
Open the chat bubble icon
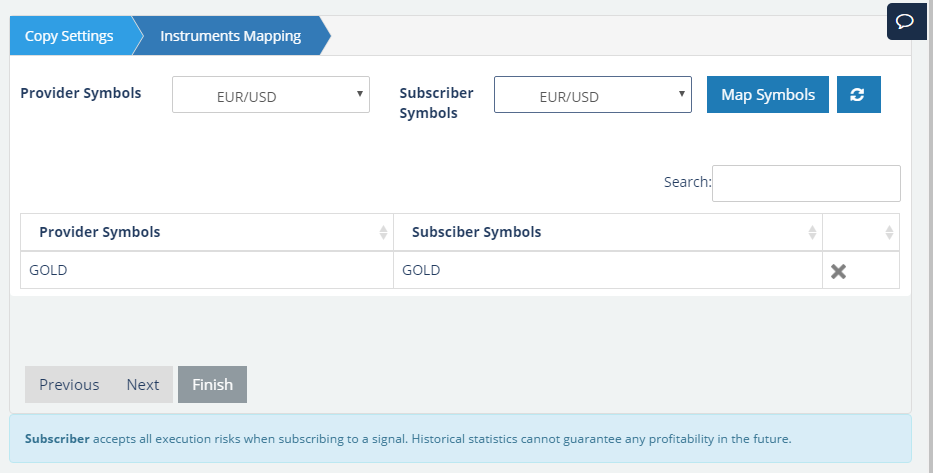(x=905, y=22)
